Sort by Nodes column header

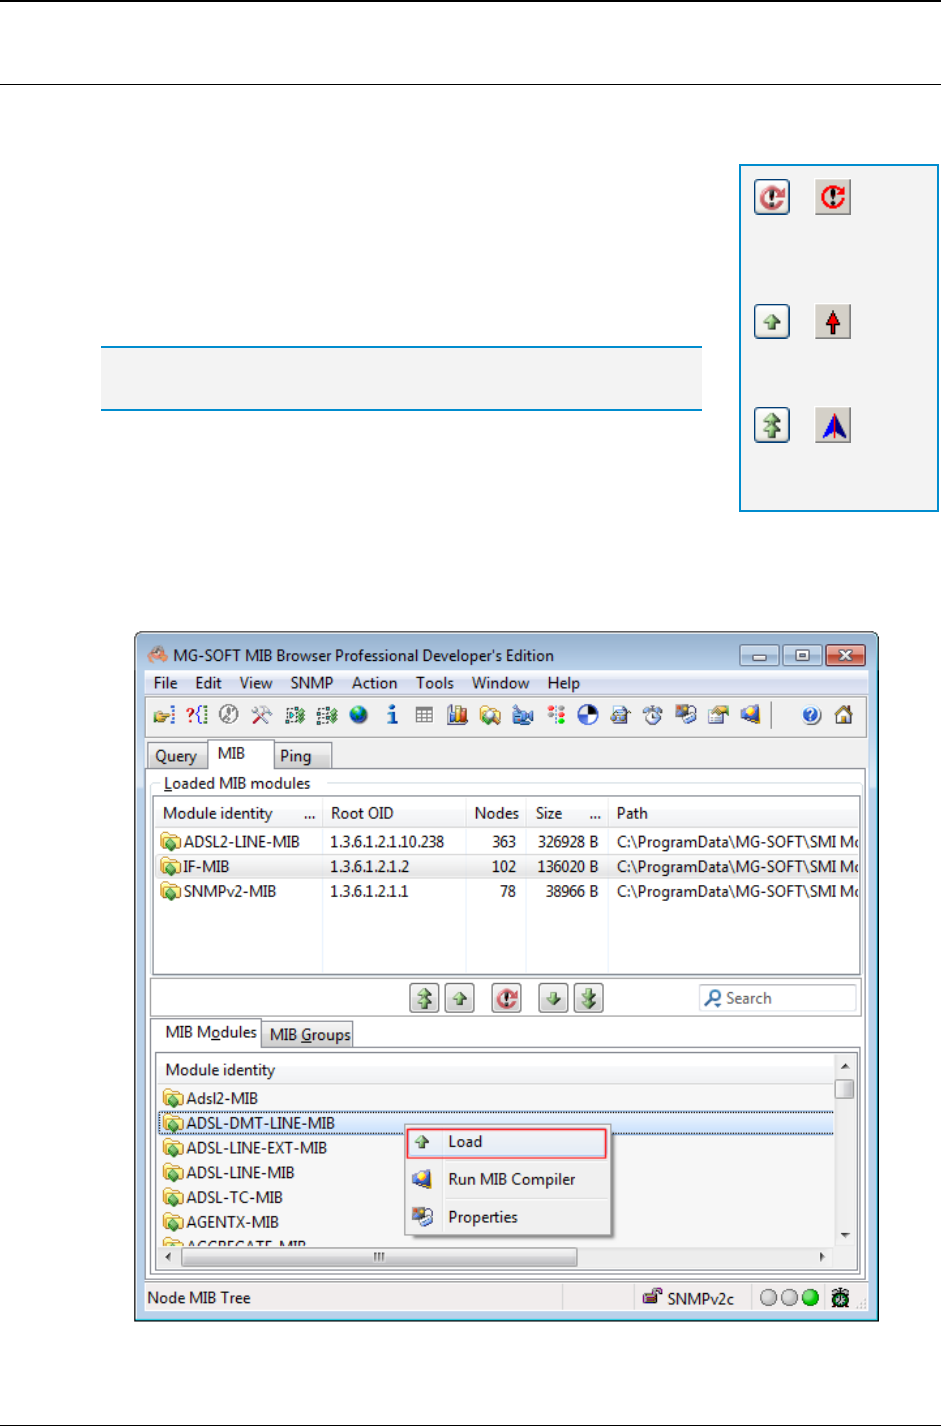[496, 813]
